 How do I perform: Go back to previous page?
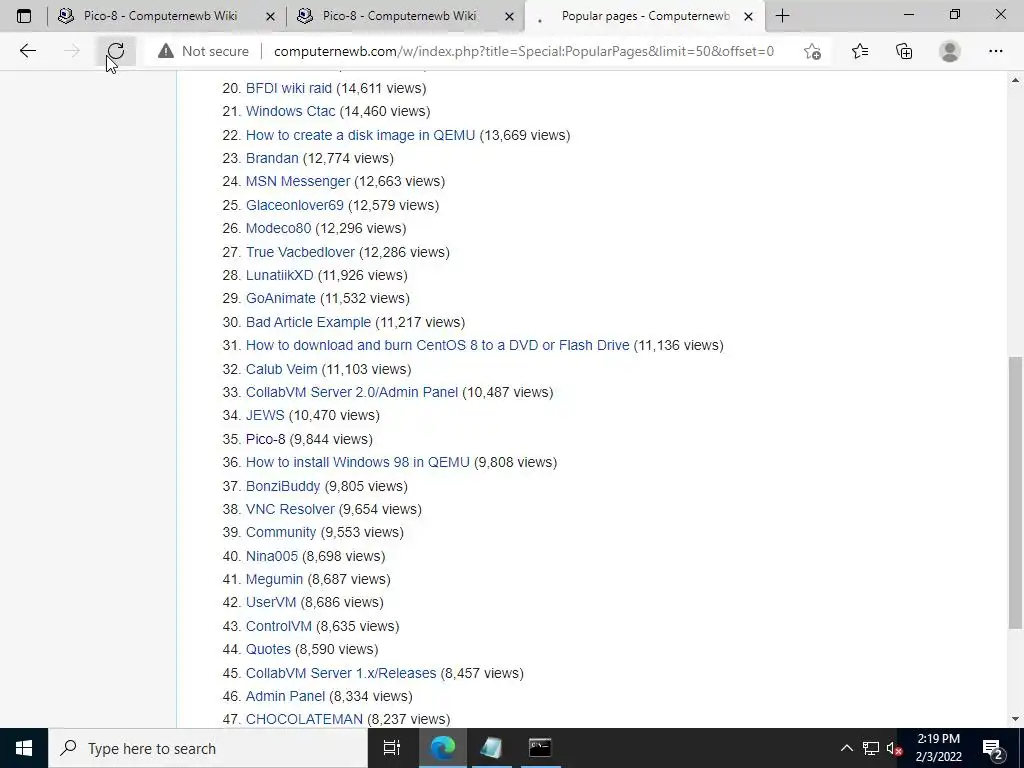pos(27,51)
